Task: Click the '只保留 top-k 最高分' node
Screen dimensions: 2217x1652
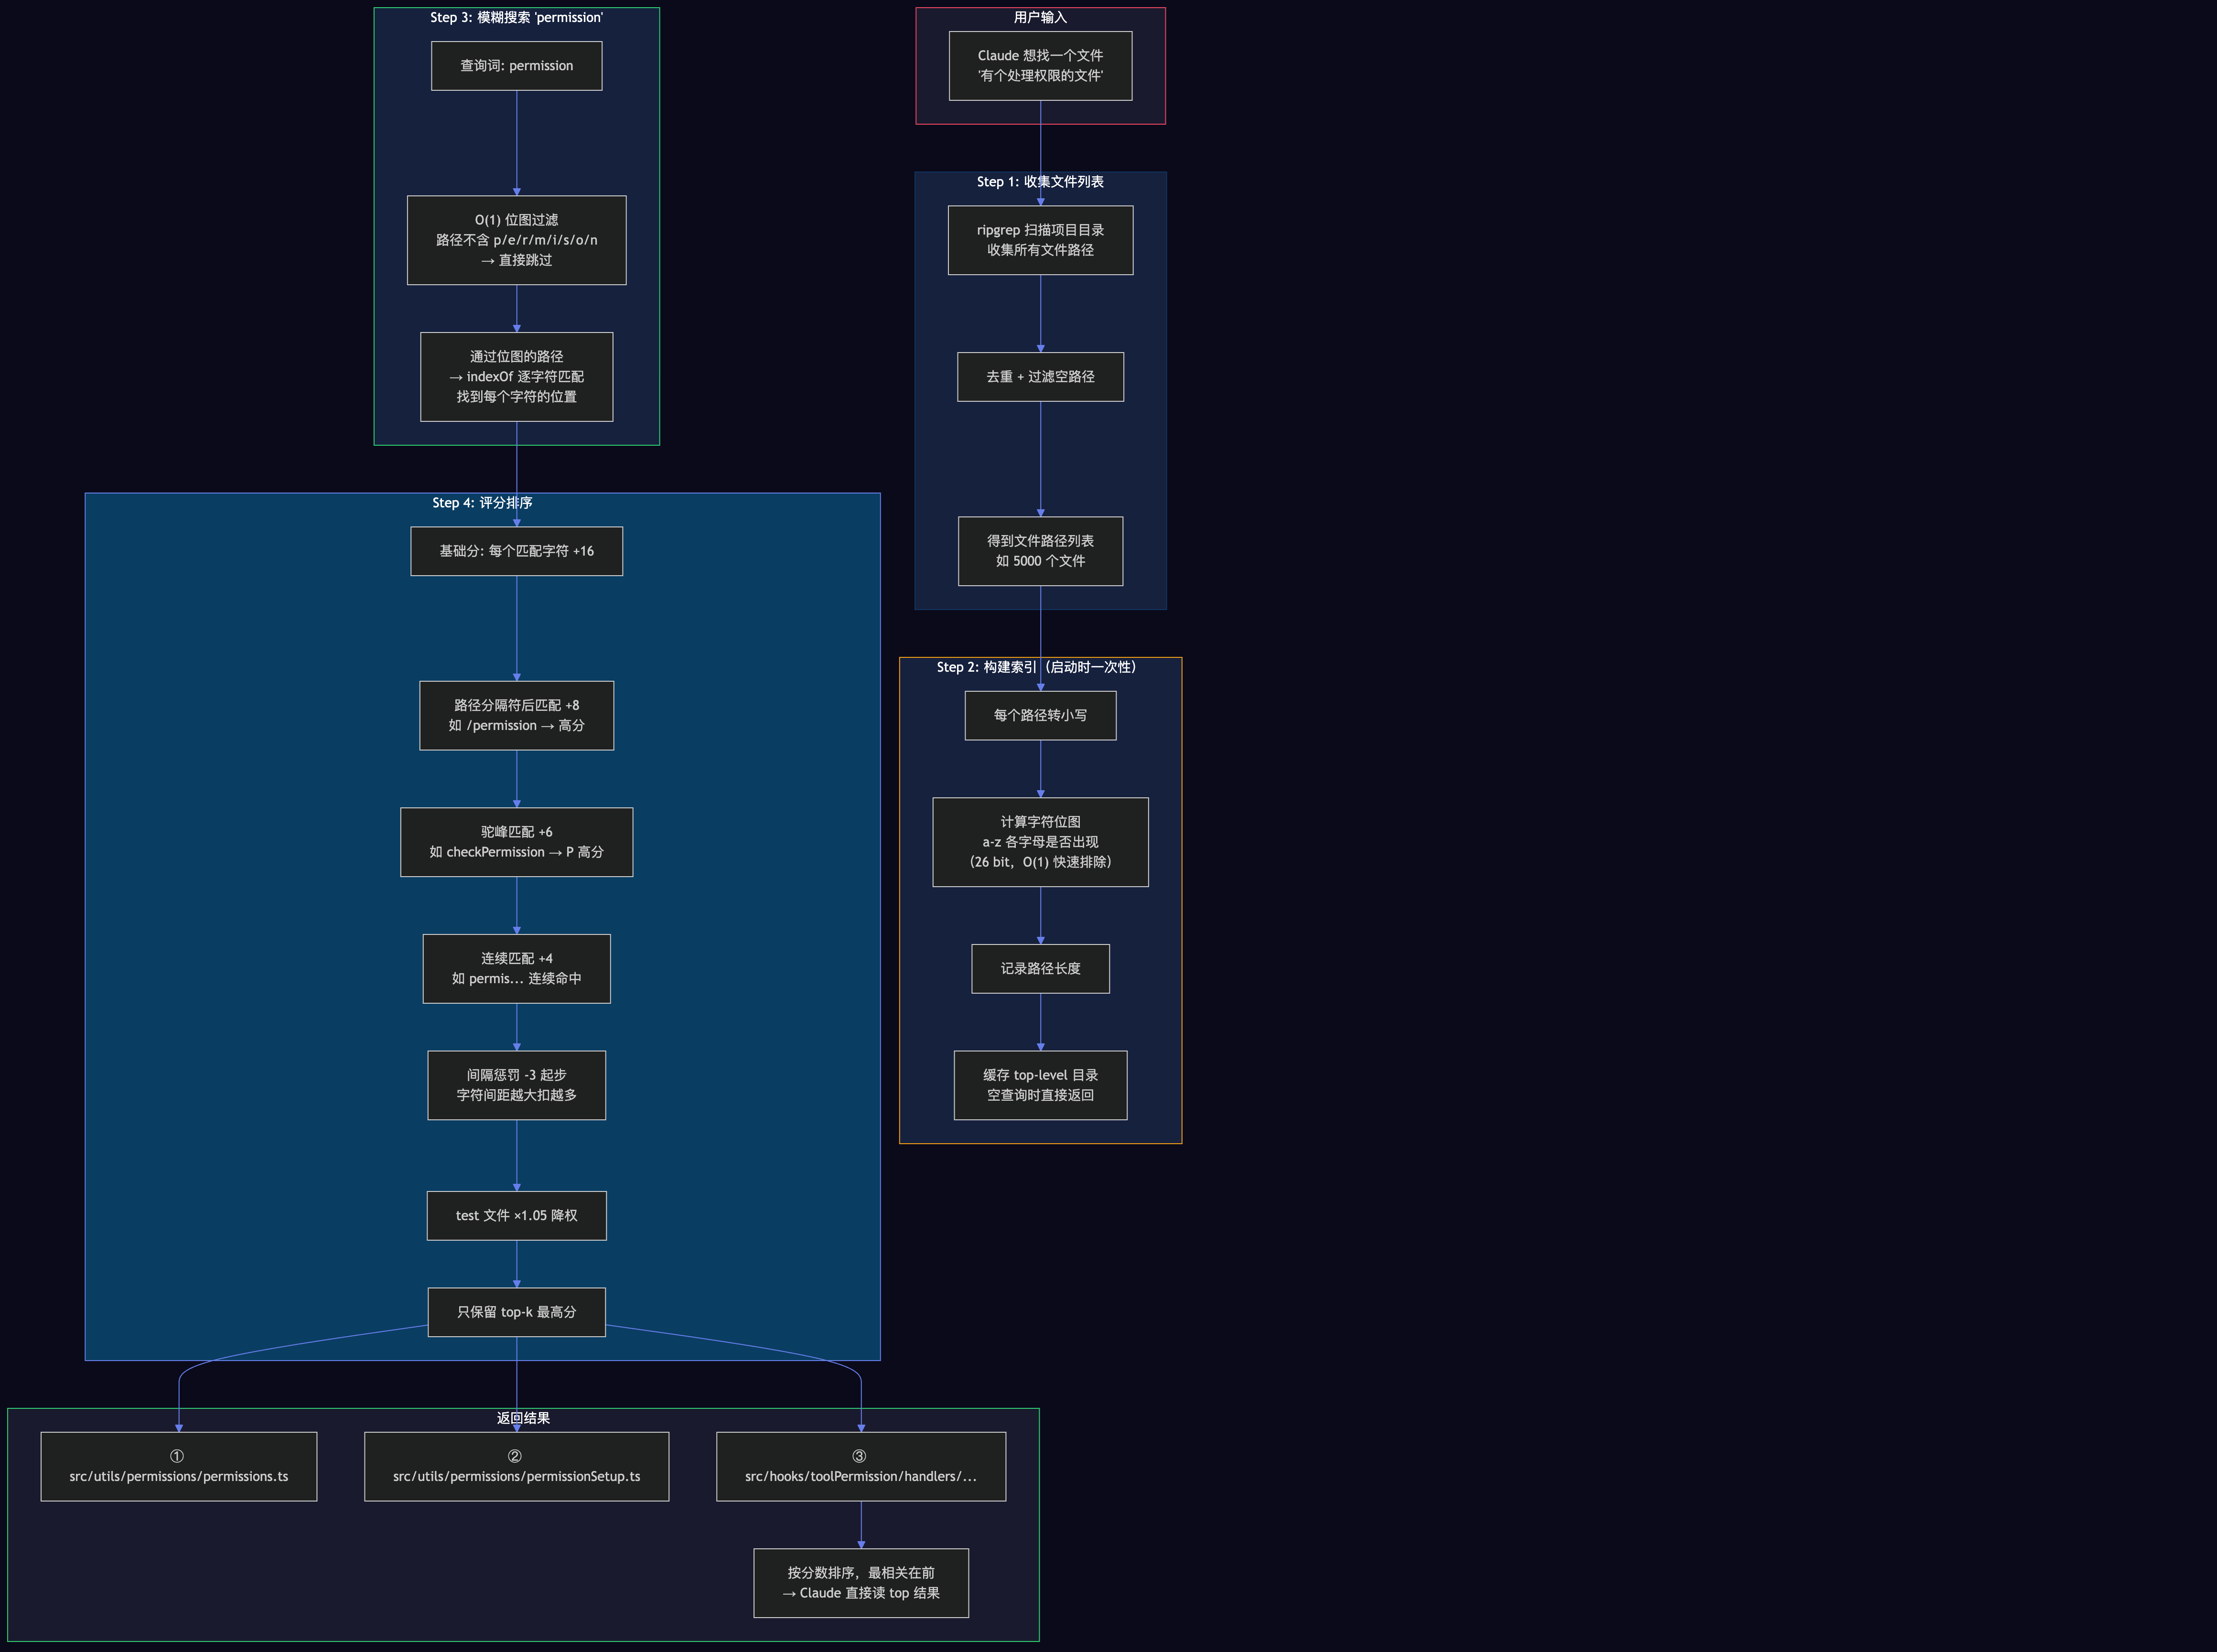Action: click(x=516, y=1312)
